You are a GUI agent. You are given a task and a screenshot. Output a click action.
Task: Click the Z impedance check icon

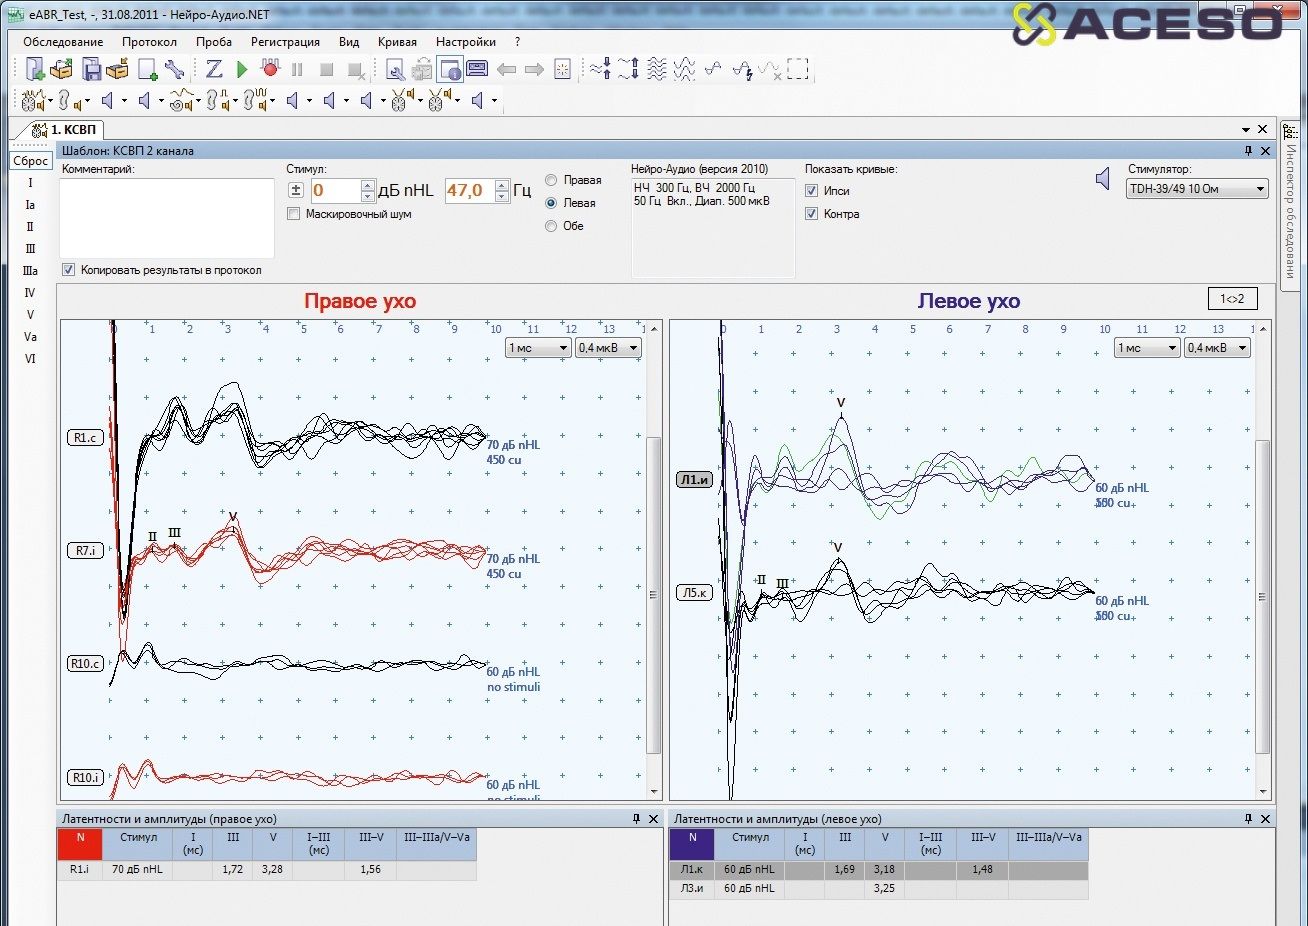click(x=214, y=70)
